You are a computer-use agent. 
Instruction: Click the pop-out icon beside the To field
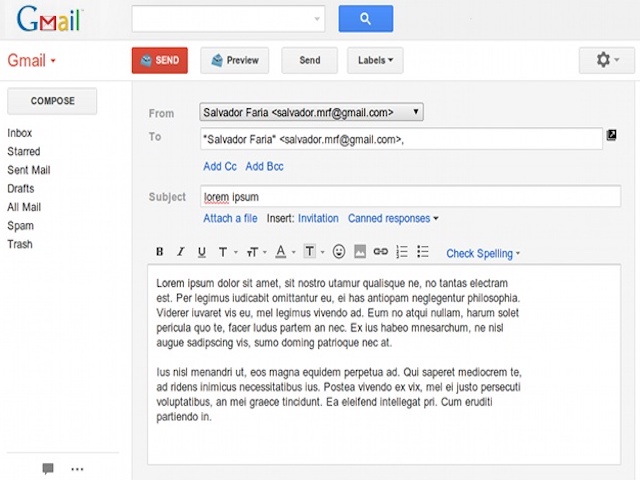pyautogui.click(x=612, y=135)
